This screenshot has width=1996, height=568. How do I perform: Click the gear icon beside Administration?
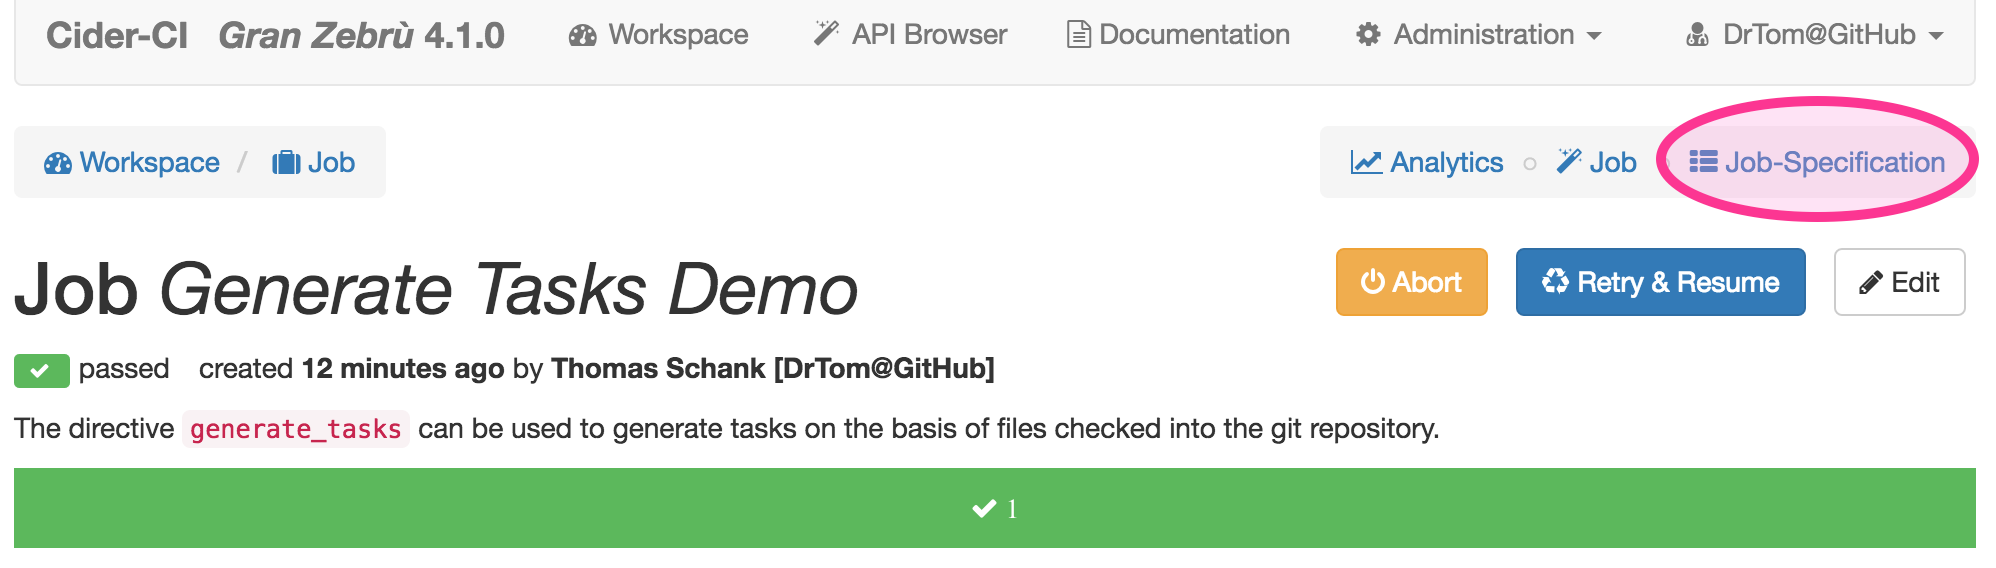coord(1368,35)
